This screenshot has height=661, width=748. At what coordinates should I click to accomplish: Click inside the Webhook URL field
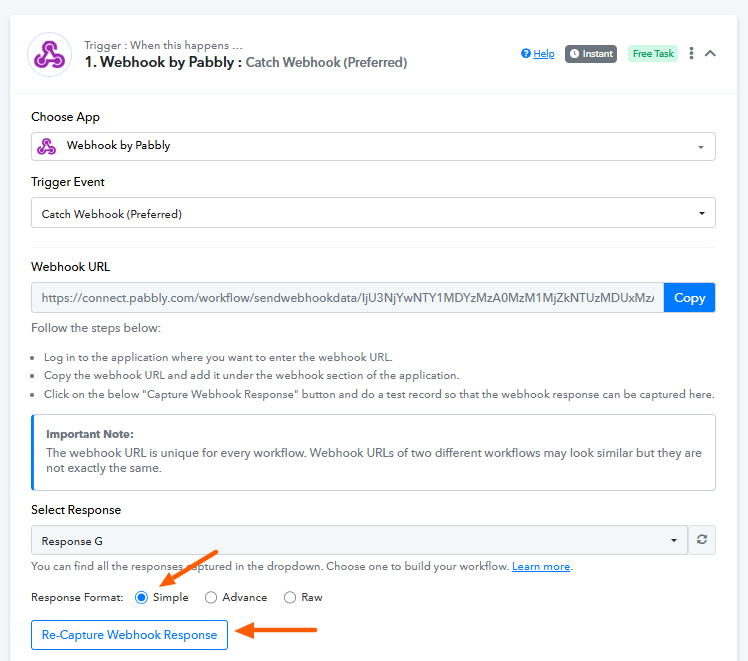(x=347, y=298)
